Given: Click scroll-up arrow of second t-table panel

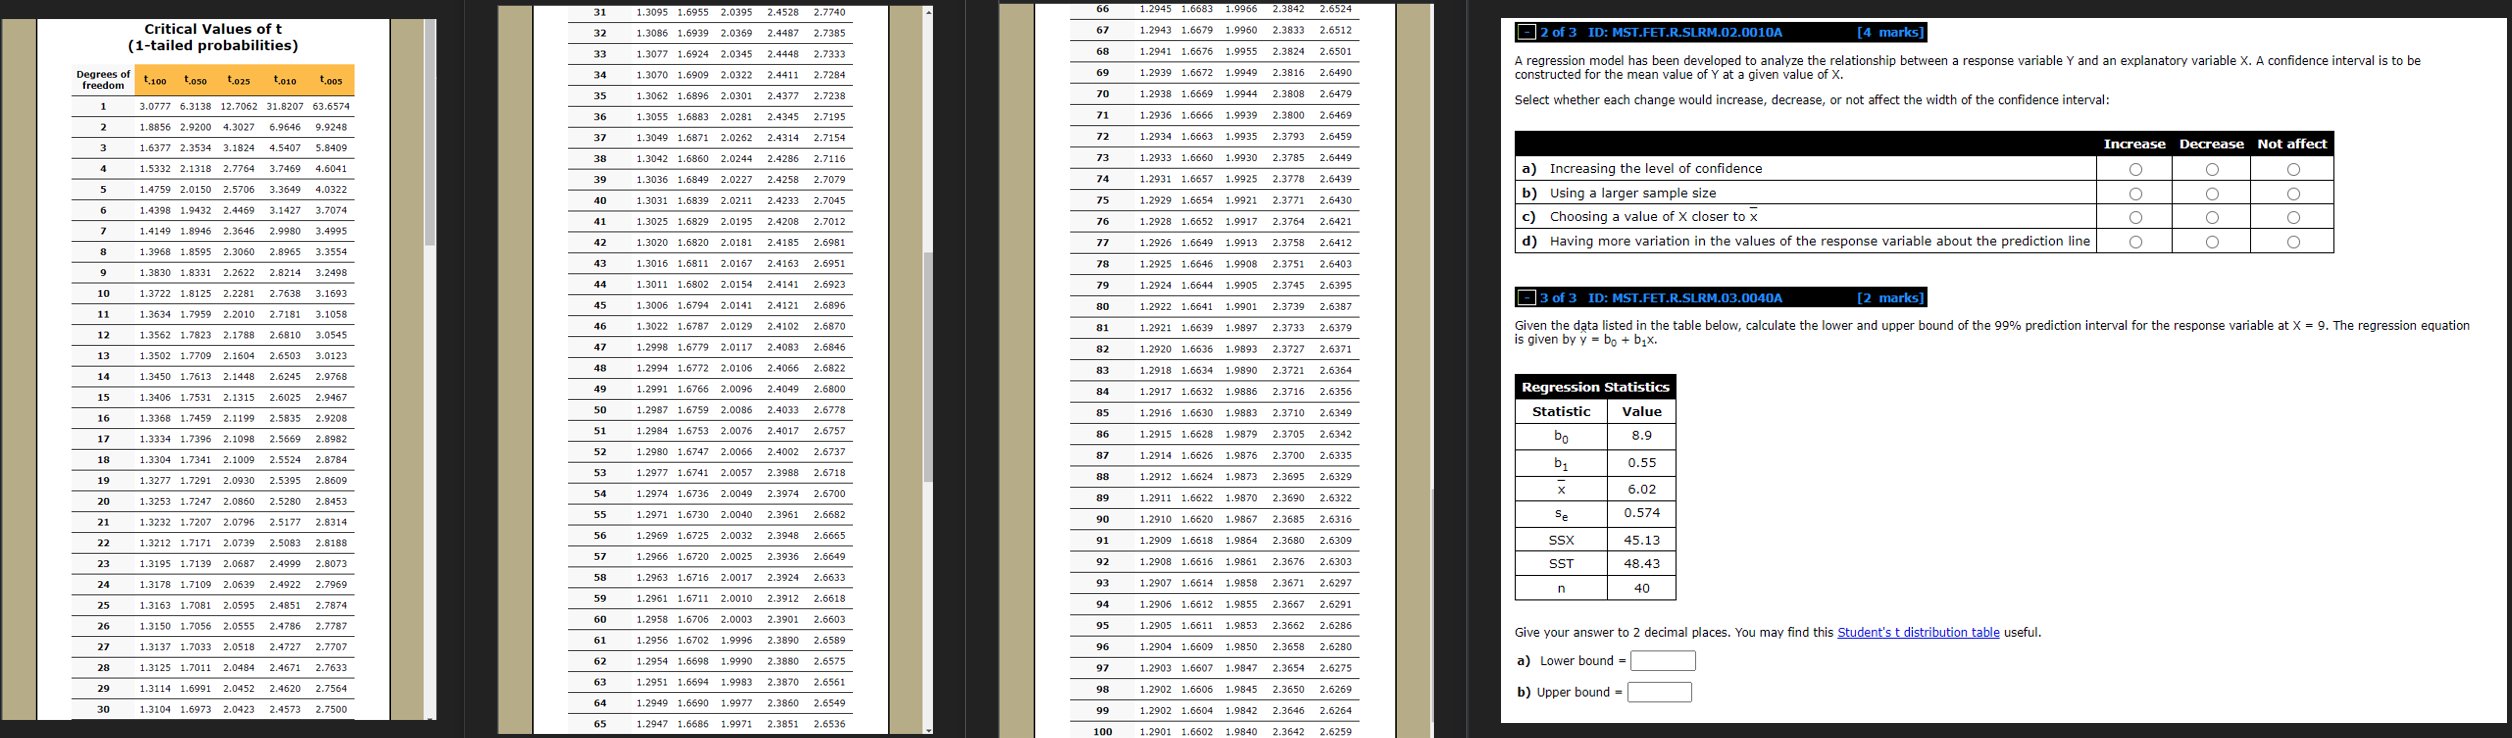Looking at the screenshot, I should click(x=928, y=12).
